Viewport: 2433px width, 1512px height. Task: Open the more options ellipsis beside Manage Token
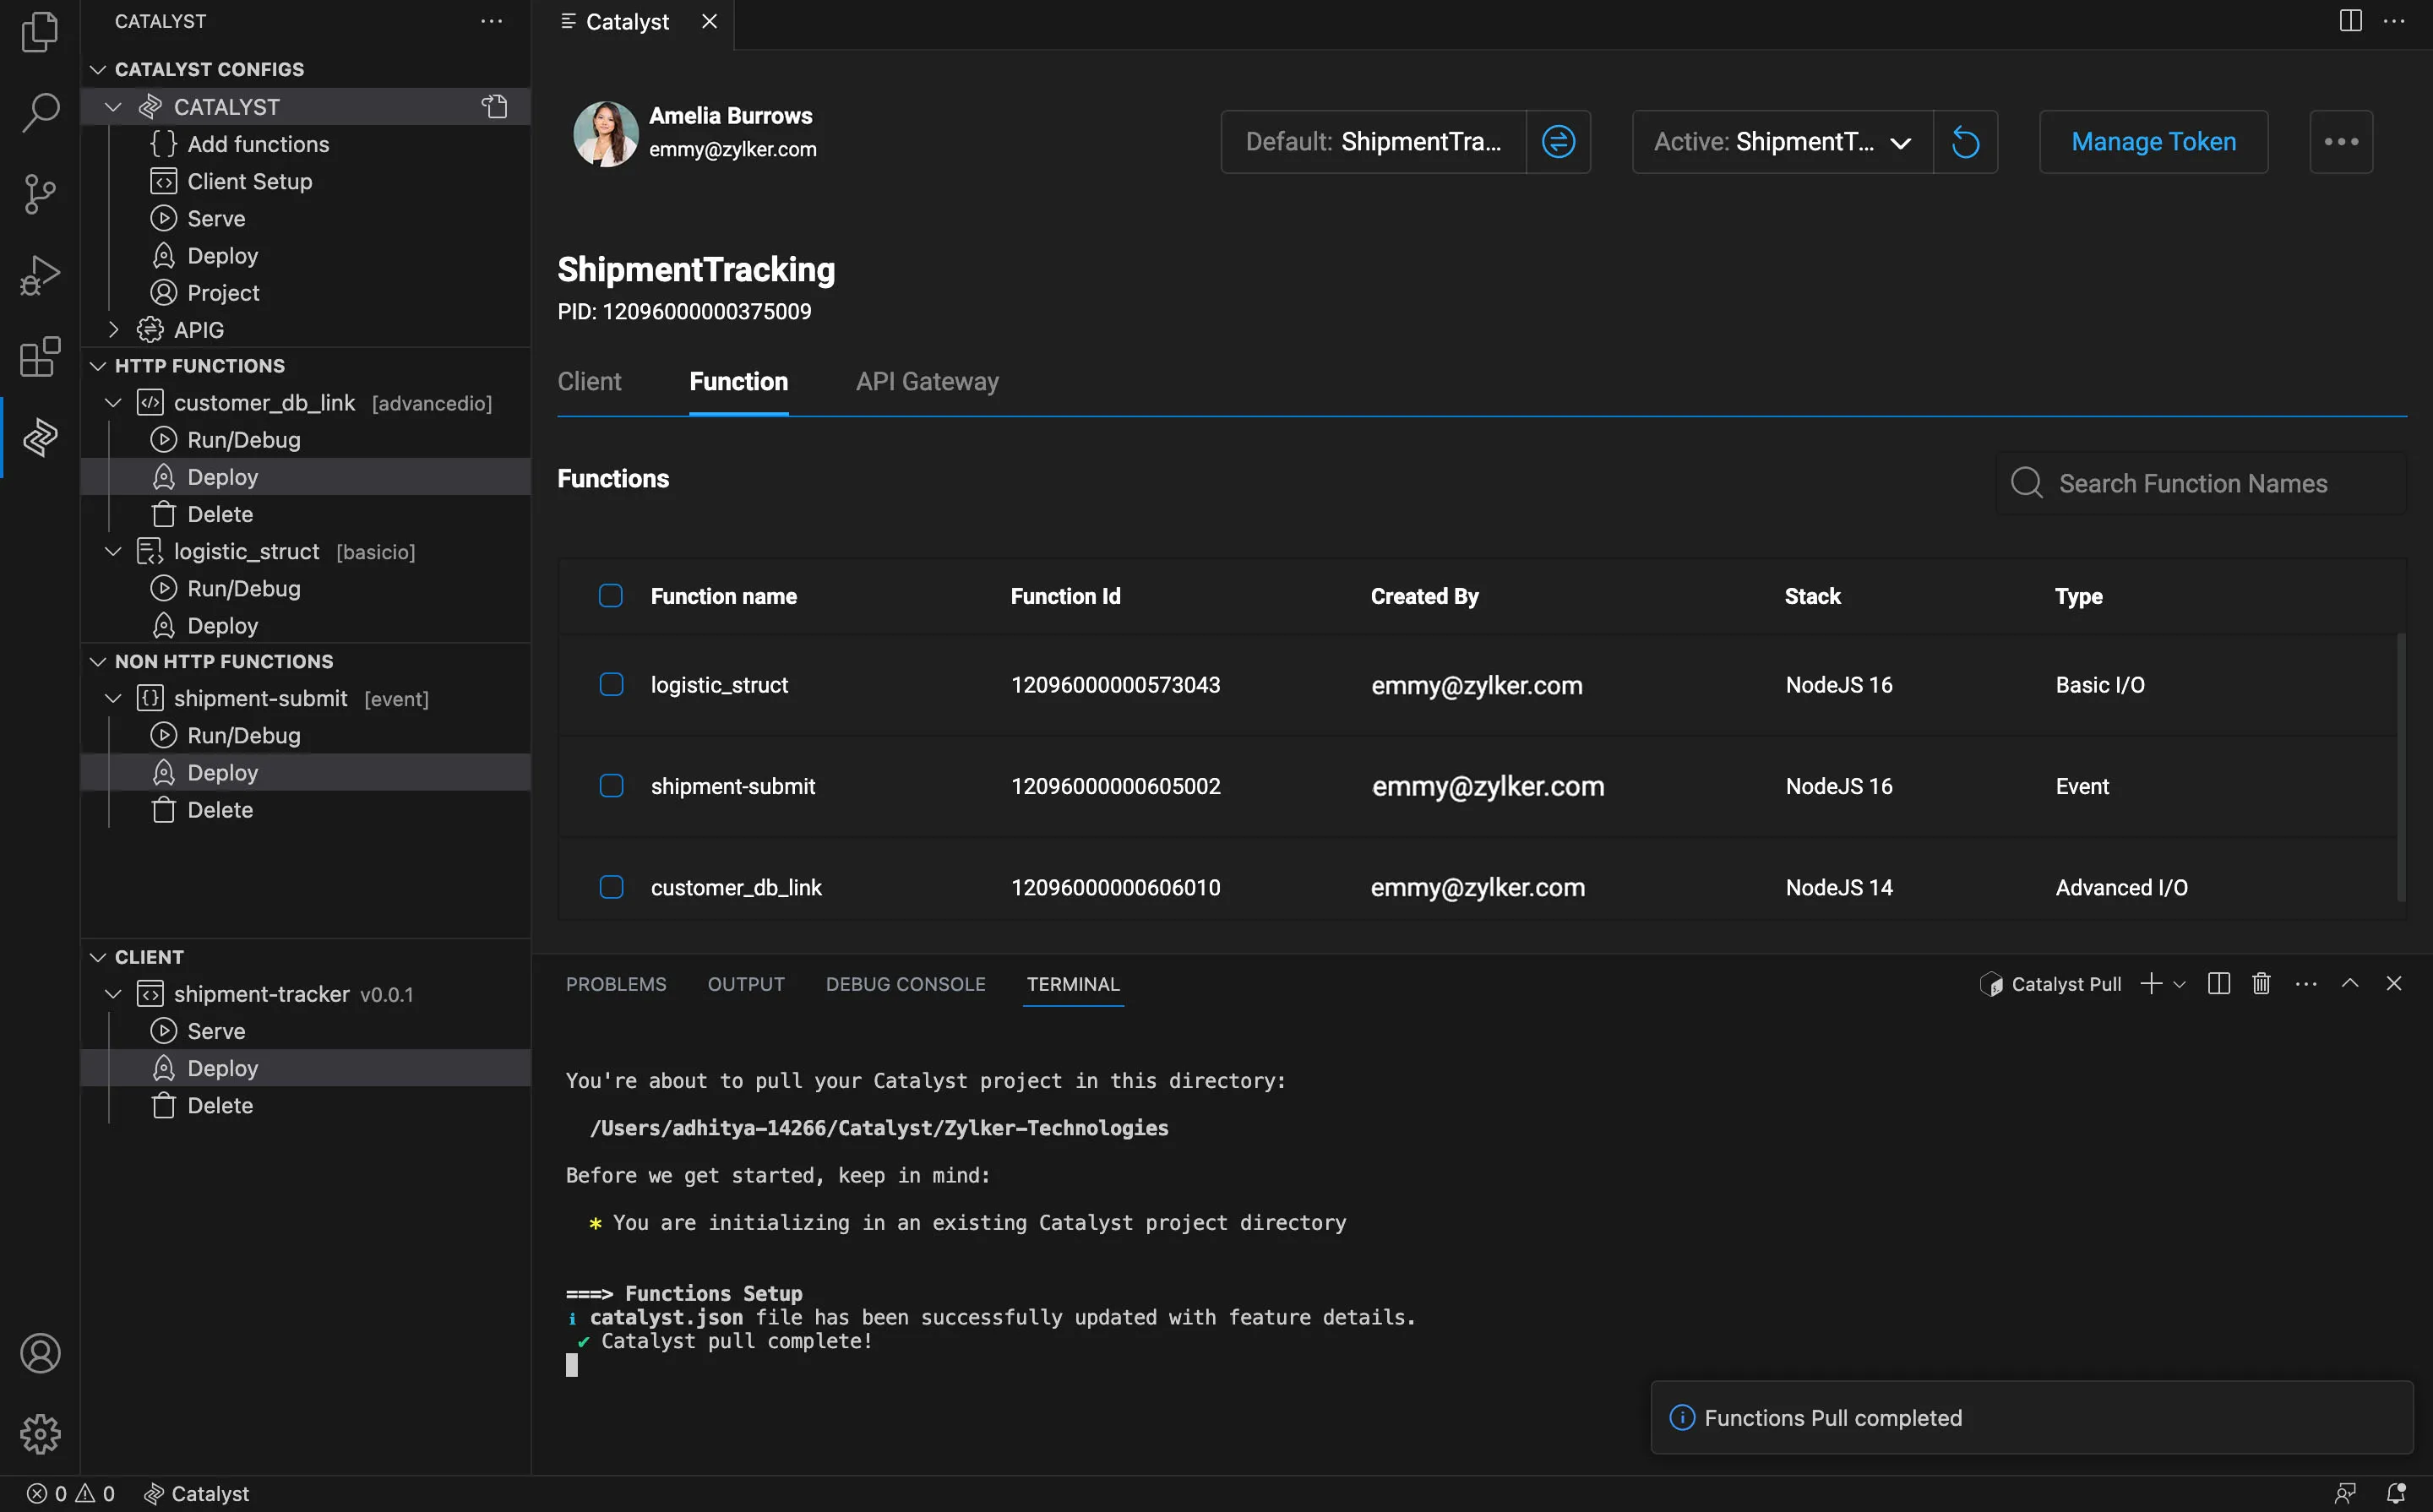coord(2341,142)
